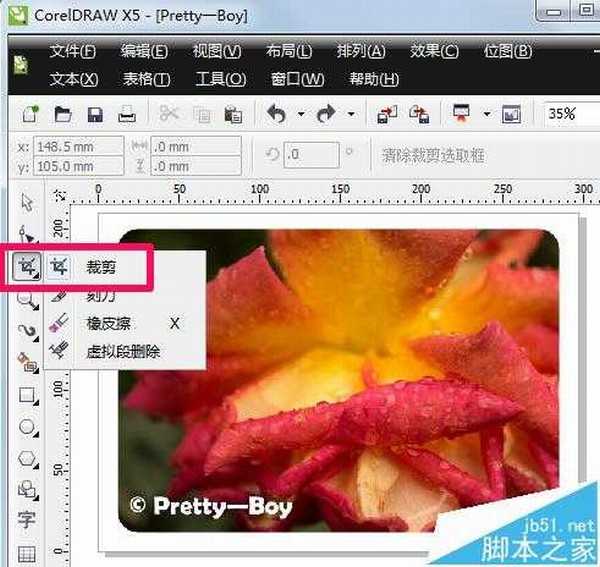Viewport: 600px width, 567px height.
Task: Choose 裁剪 (Crop) from the flyout
Action: [102, 270]
